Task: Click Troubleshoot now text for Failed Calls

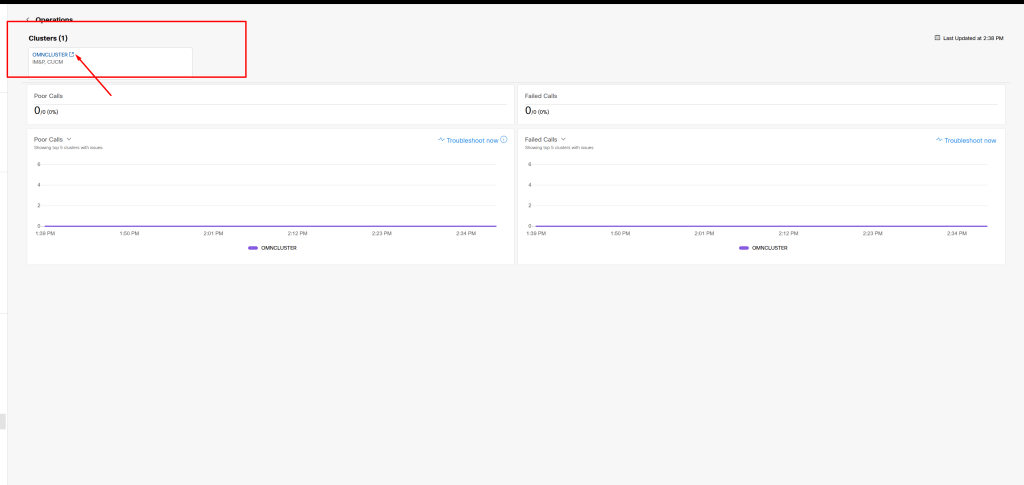Action: 970,140
